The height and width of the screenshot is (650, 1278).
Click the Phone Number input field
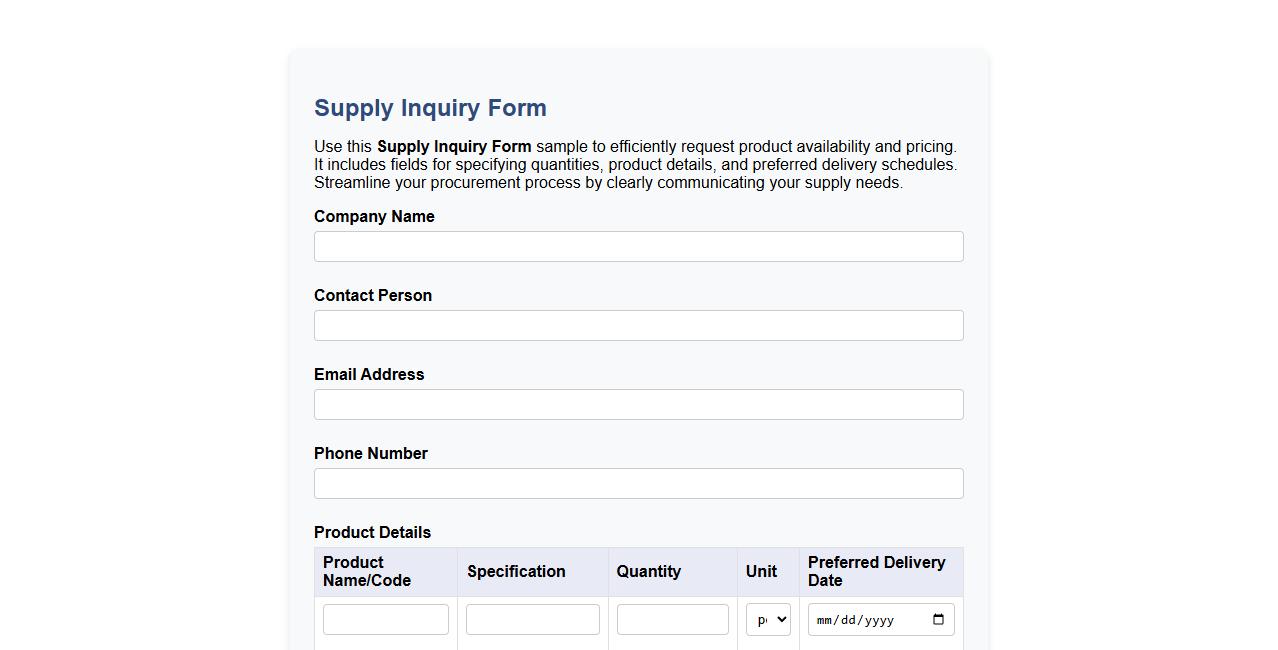(x=638, y=483)
